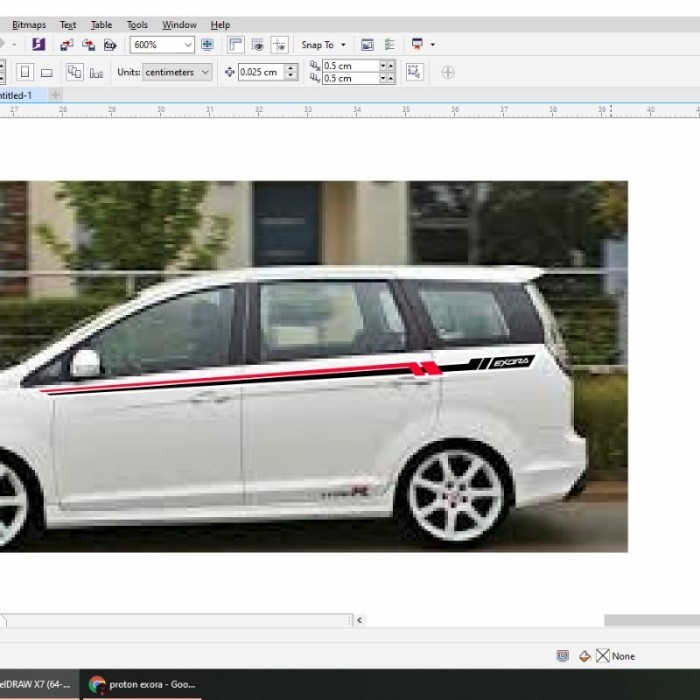Expand the Application Launcher dropdown arrow

click(x=433, y=45)
